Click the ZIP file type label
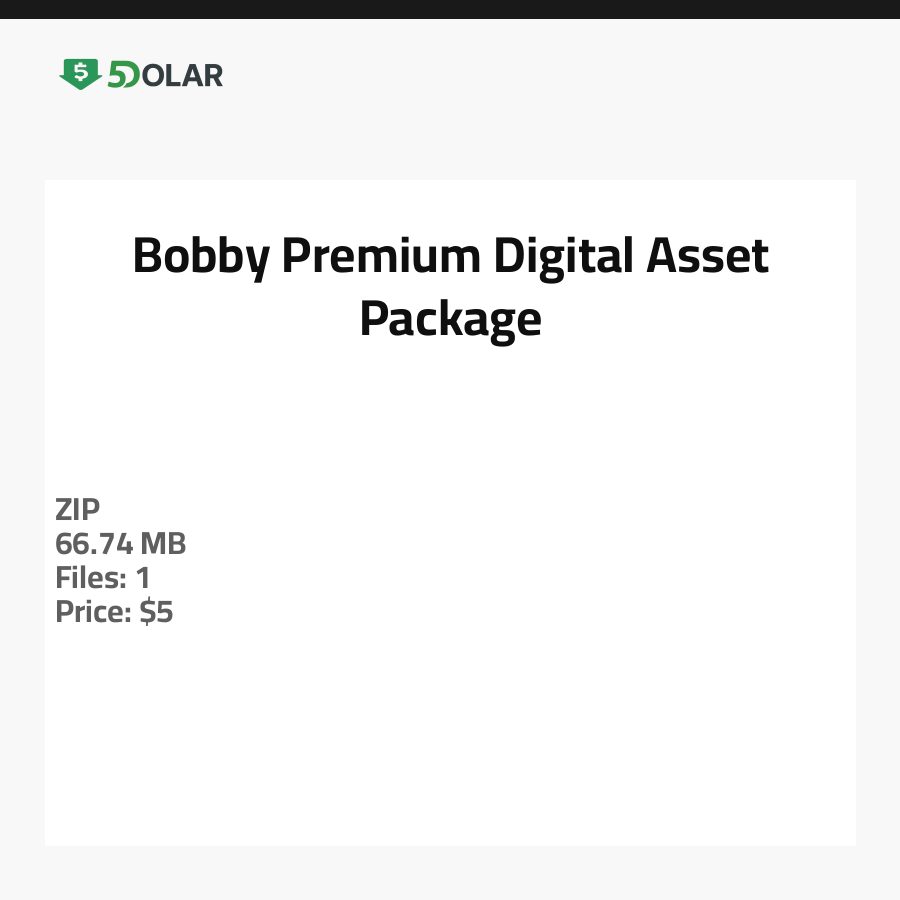 coord(78,510)
